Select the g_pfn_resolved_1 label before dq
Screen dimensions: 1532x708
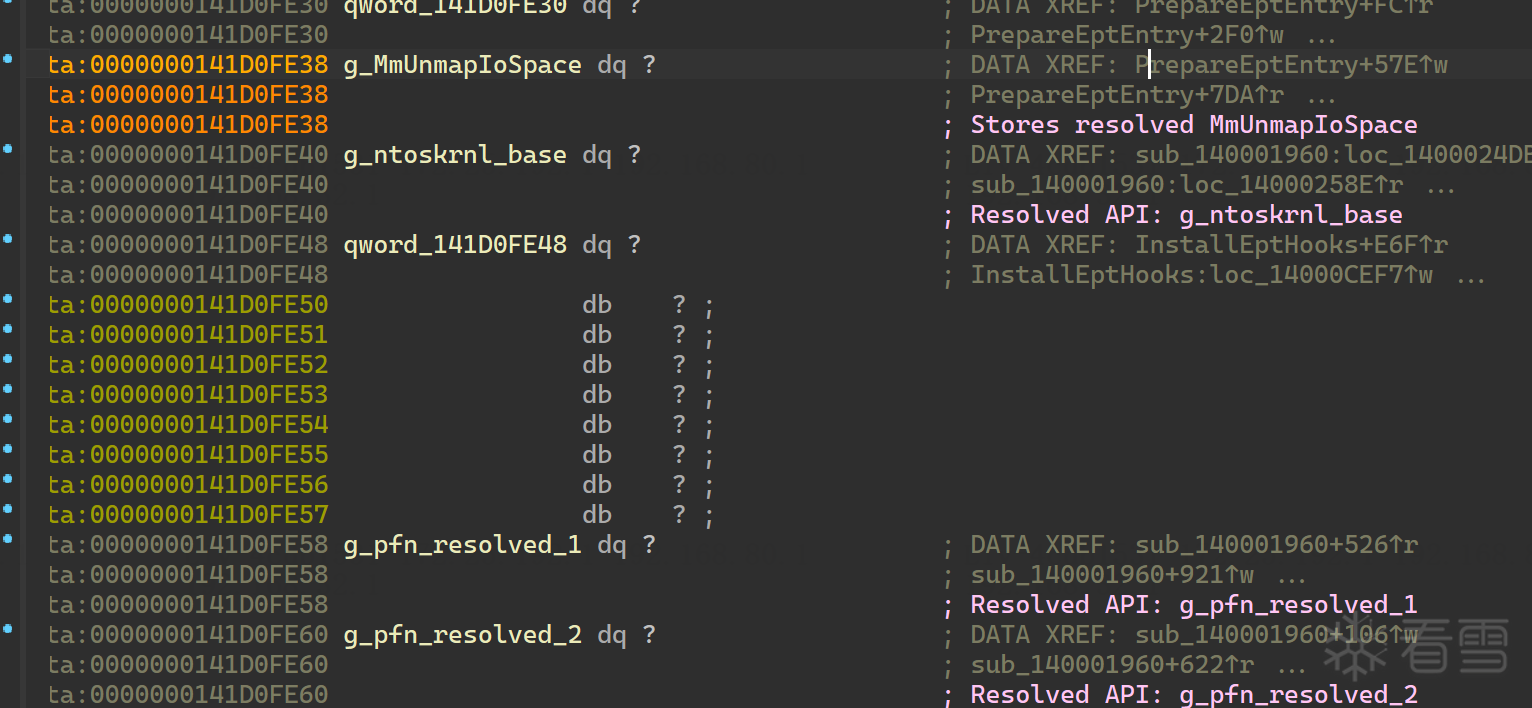pyautogui.click(x=462, y=545)
